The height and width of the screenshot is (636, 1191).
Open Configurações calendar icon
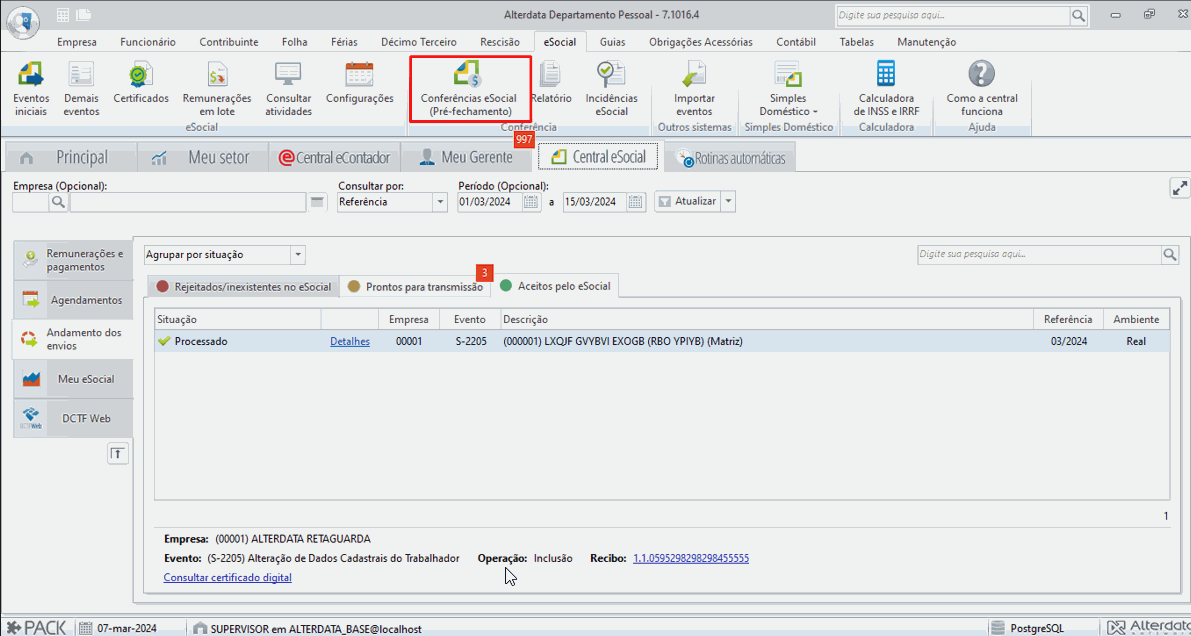click(x=359, y=84)
